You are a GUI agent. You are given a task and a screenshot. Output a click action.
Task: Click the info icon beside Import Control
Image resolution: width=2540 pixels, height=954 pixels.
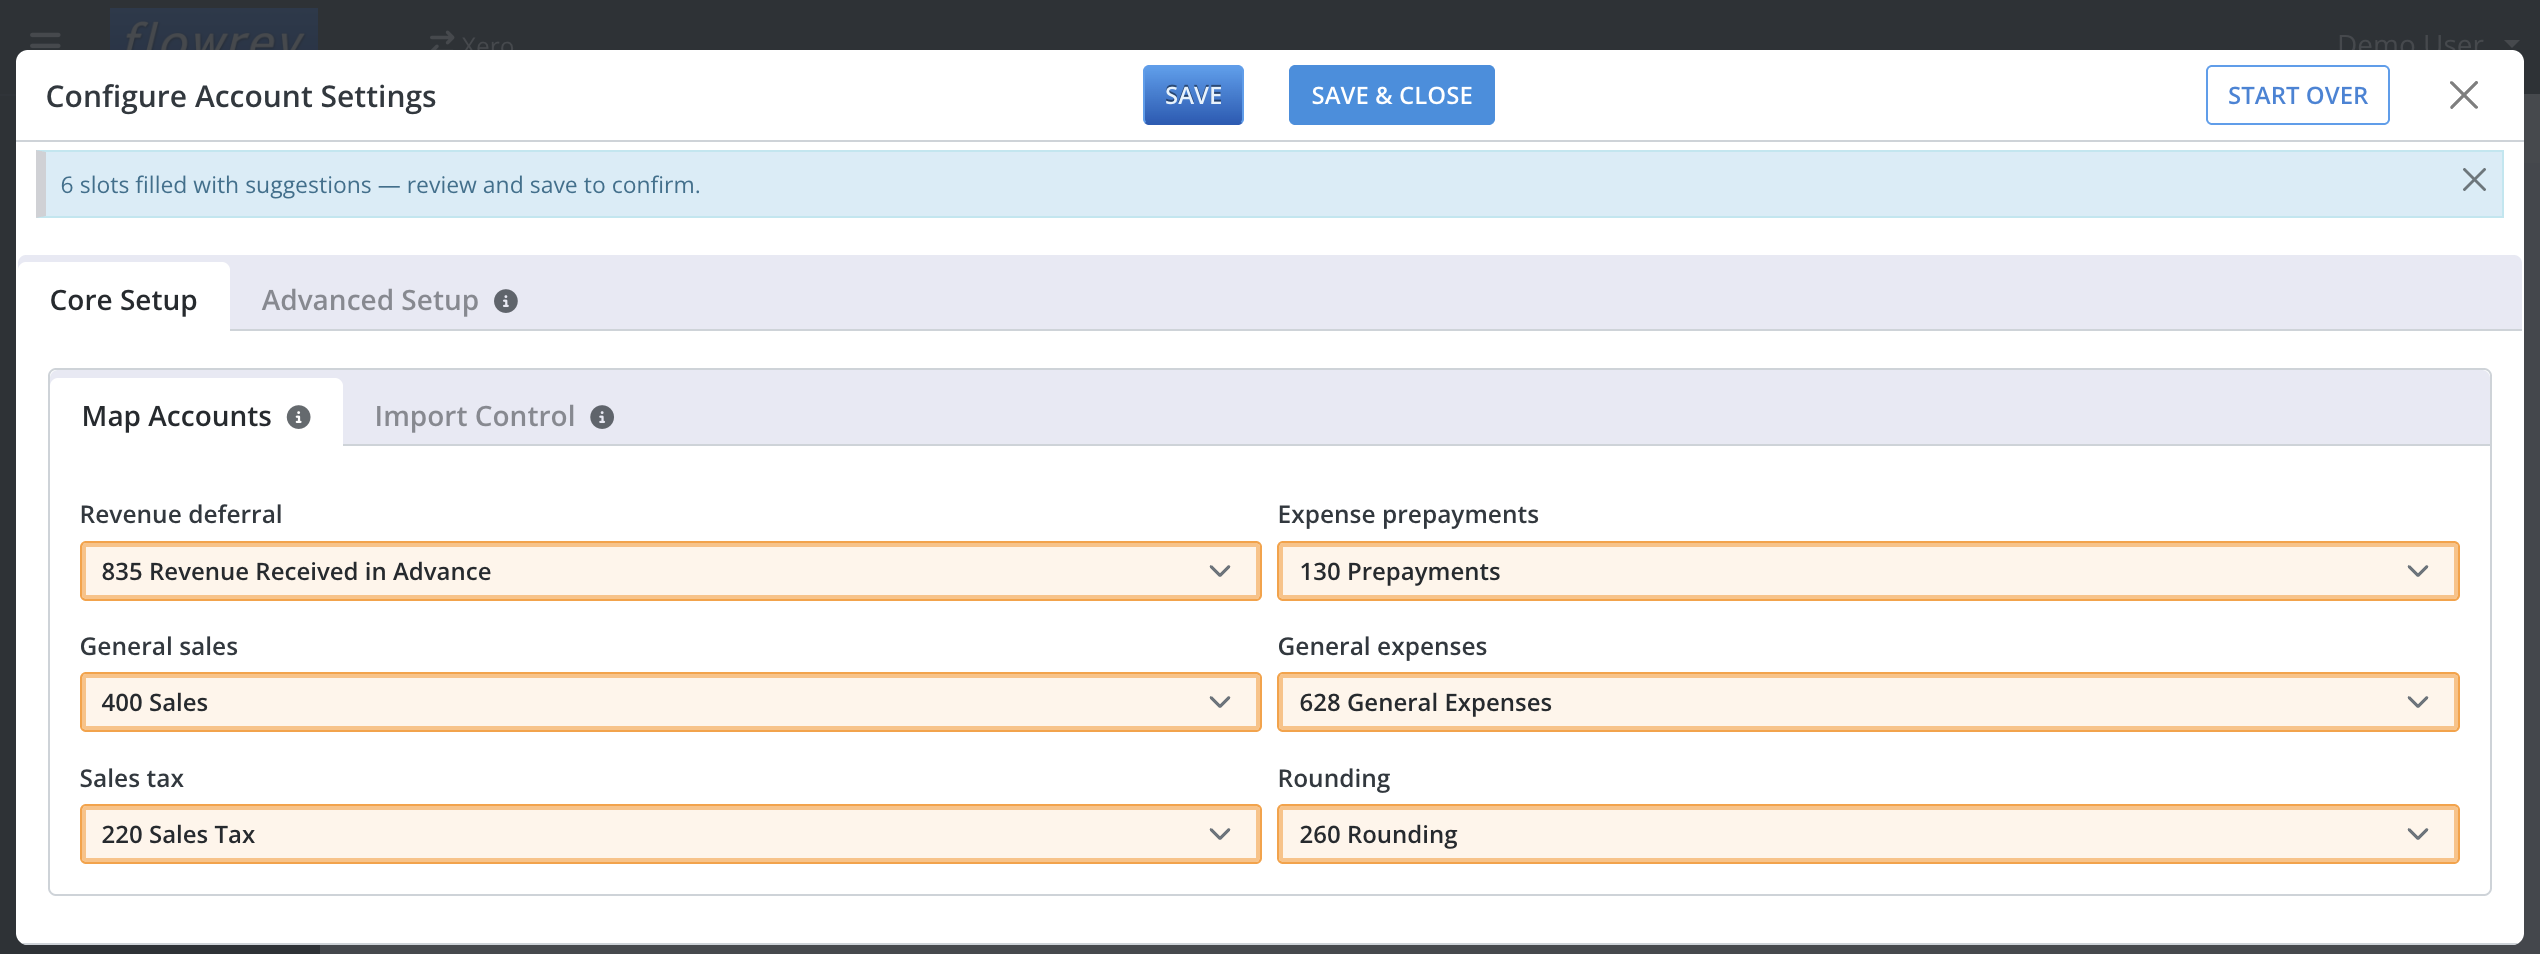pyautogui.click(x=602, y=417)
